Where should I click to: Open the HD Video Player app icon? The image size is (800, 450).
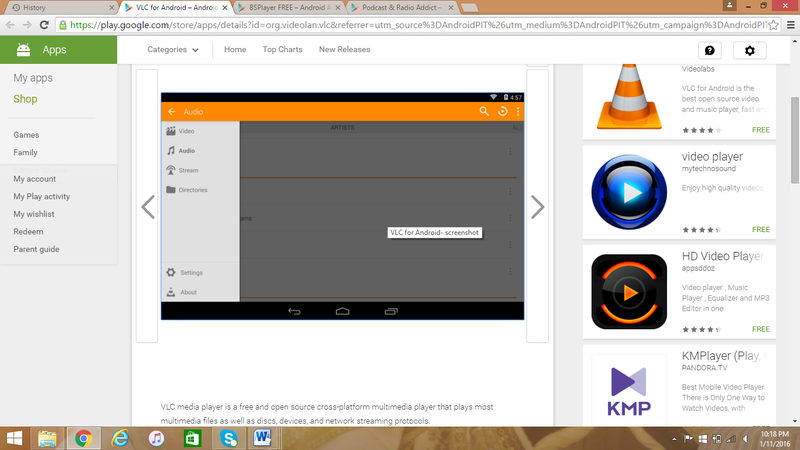pyautogui.click(x=629, y=291)
